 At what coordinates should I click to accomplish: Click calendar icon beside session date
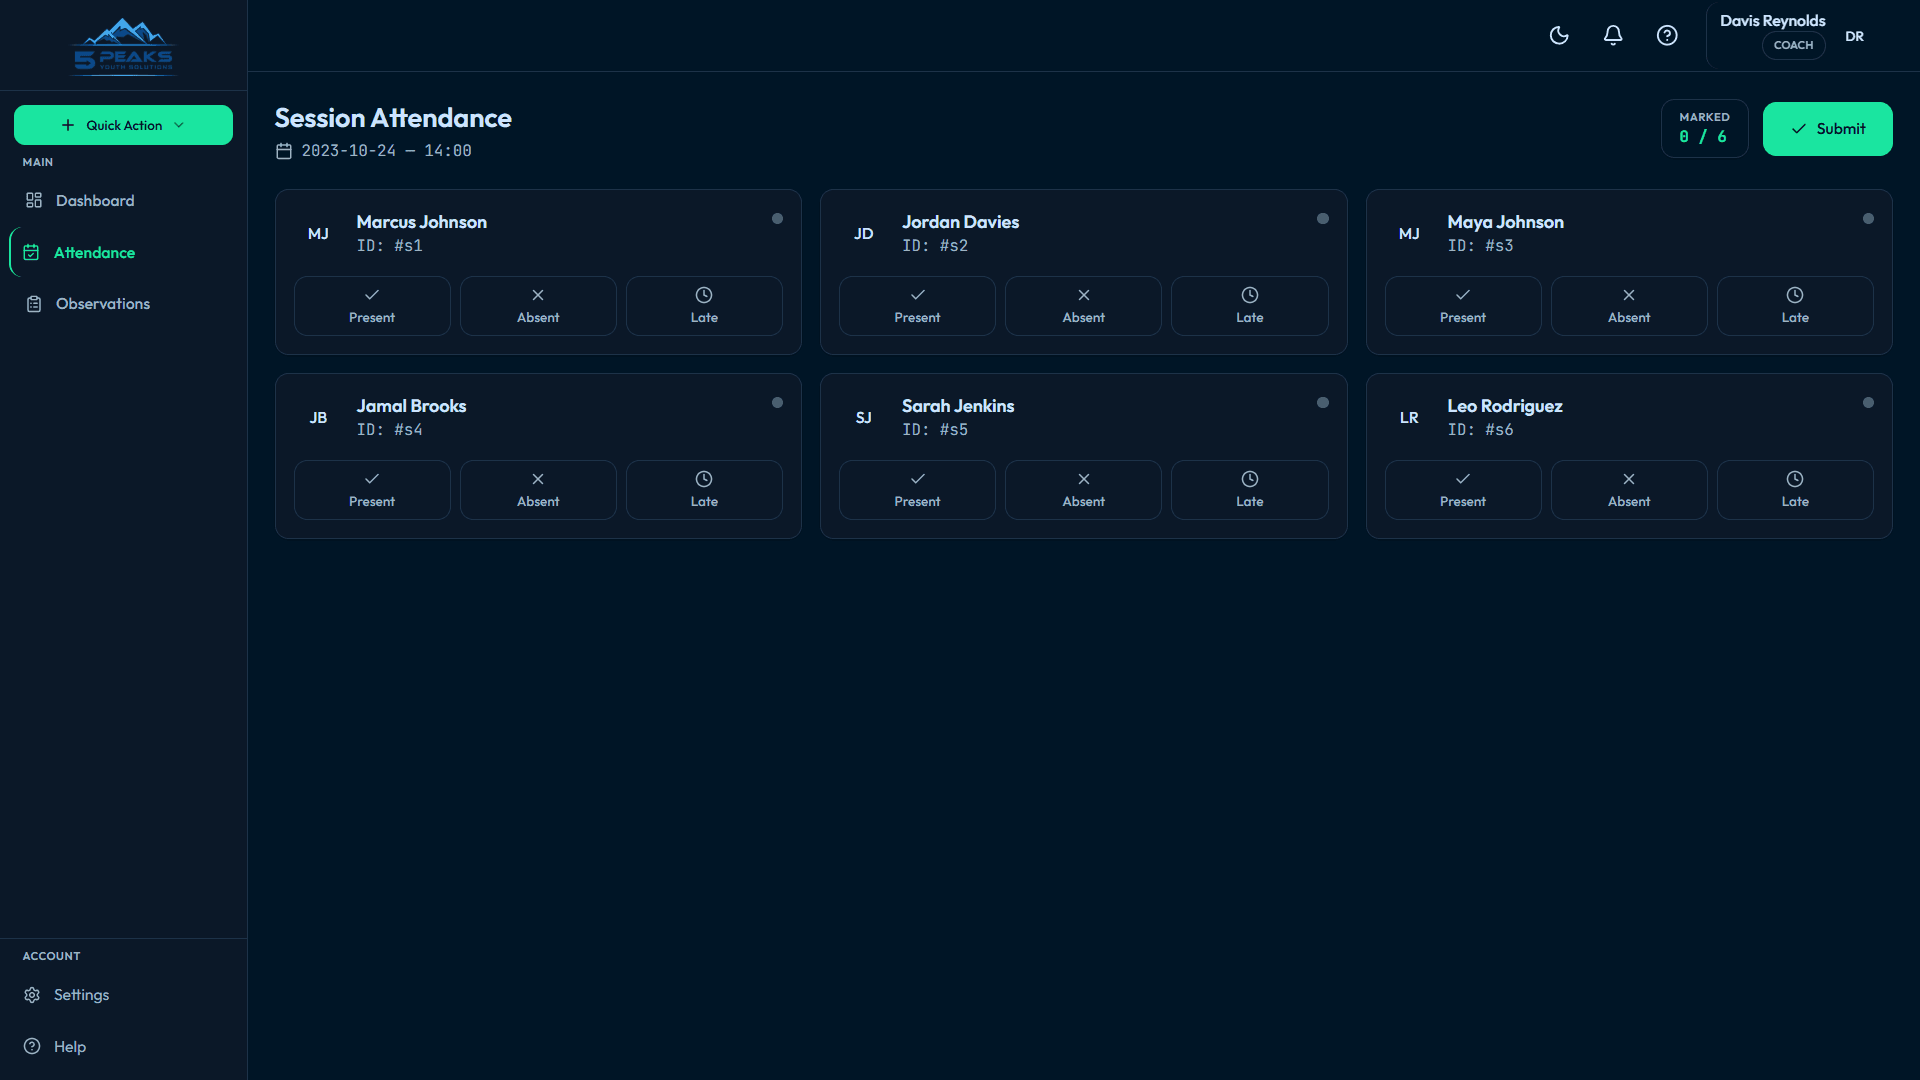(284, 151)
